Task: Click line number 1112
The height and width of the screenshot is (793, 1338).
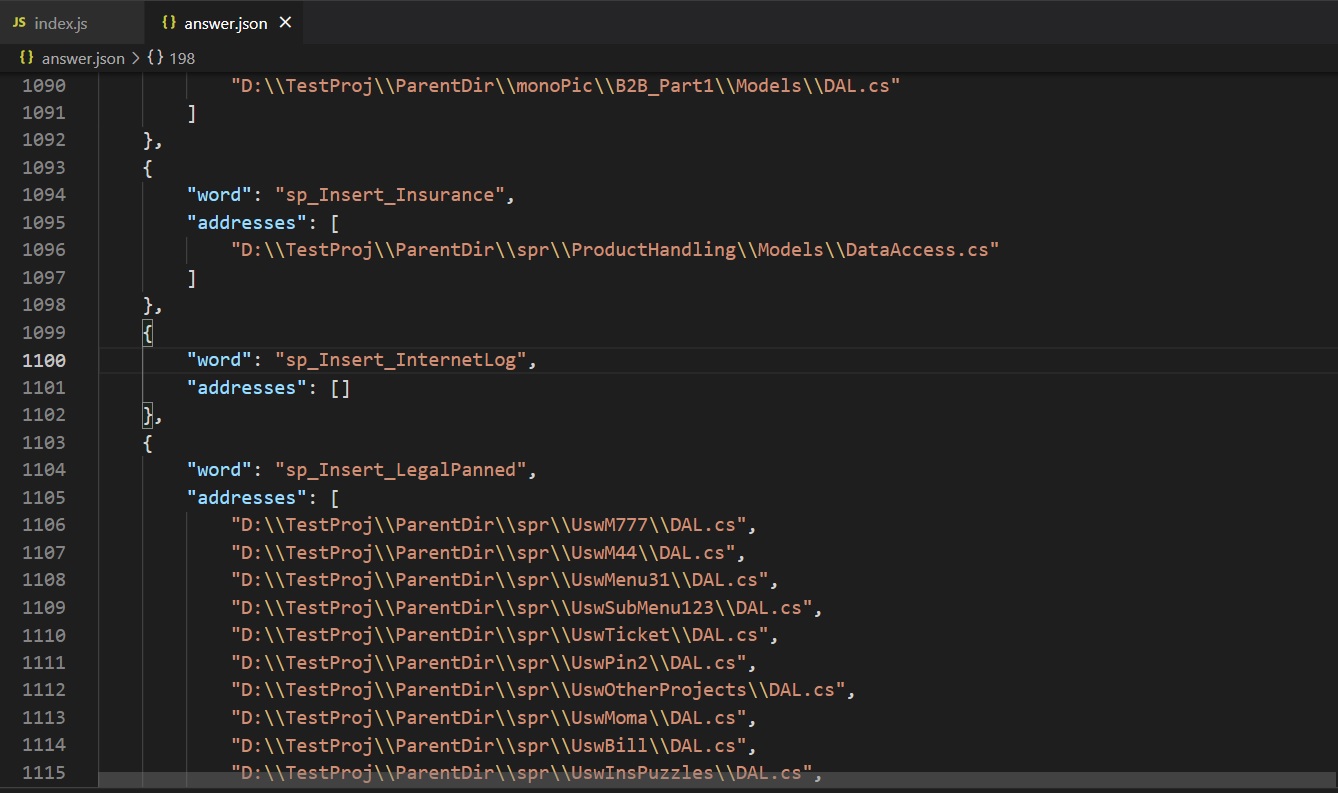Action: pyautogui.click(x=44, y=689)
